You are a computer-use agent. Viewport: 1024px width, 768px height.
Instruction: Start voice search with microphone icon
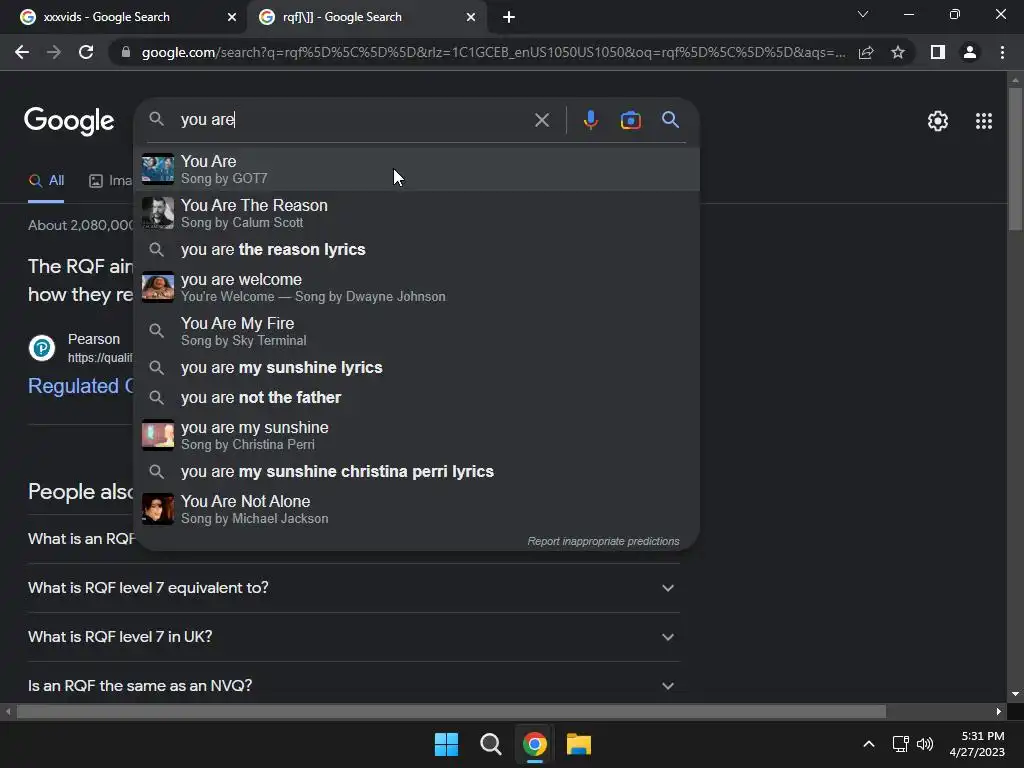tap(590, 120)
